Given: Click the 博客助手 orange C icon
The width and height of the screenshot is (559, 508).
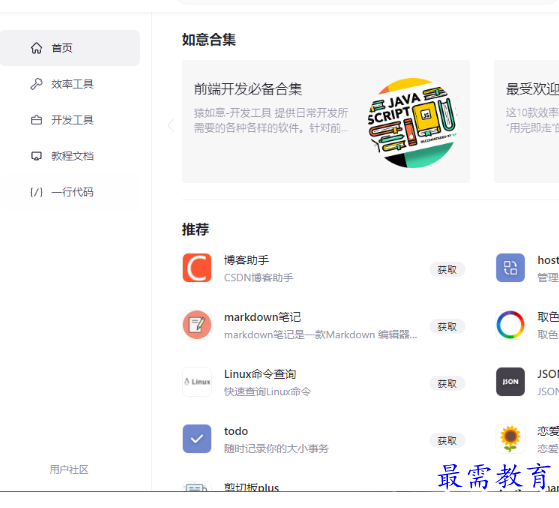Looking at the screenshot, I should (x=197, y=268).
